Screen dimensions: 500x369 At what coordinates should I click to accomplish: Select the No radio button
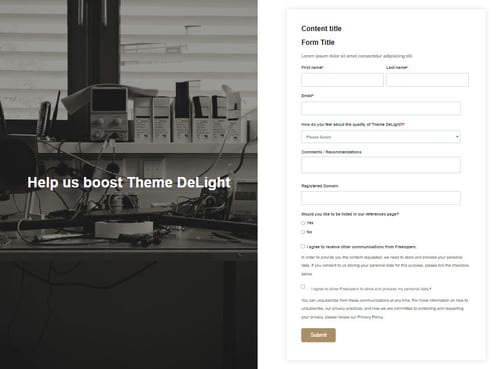pos(303,232)
